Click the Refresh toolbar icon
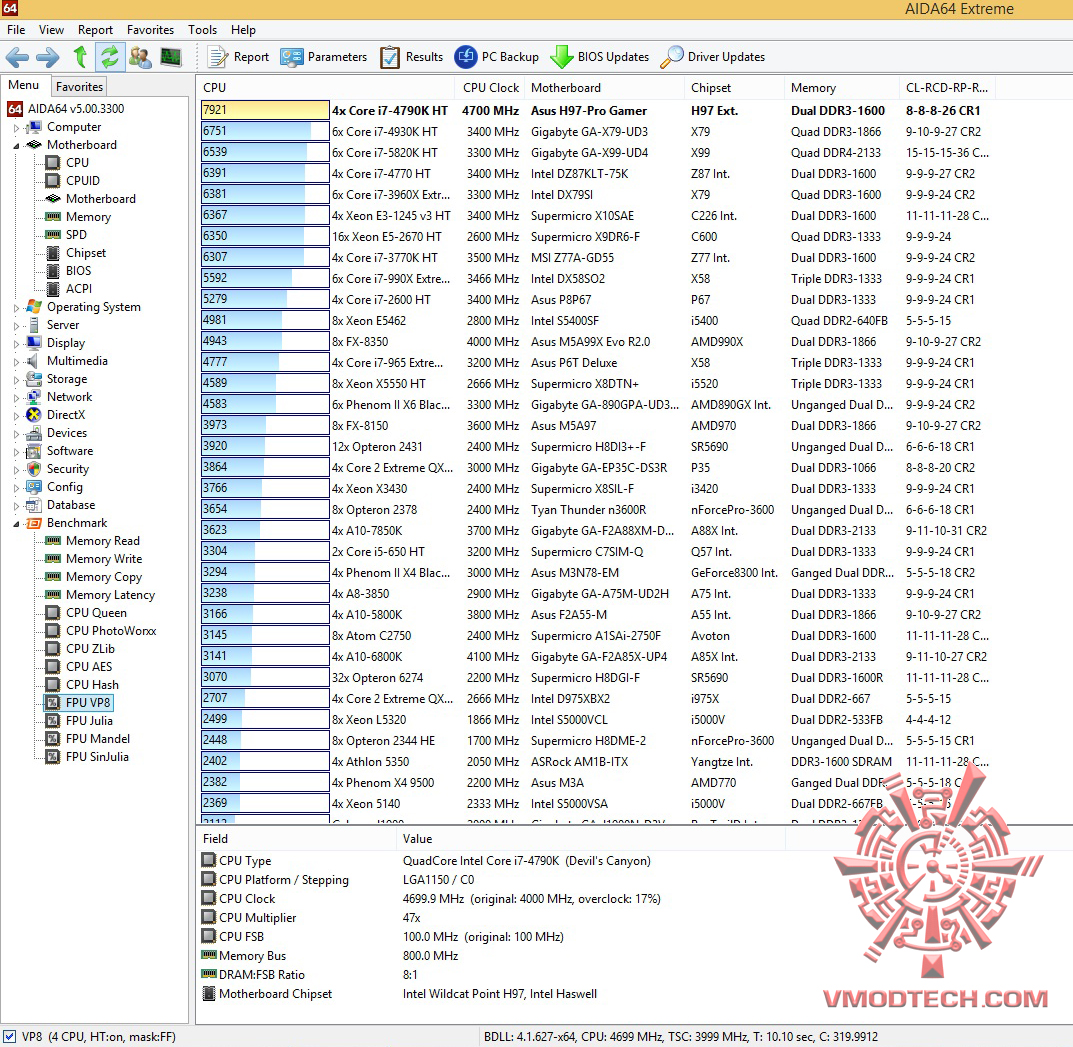 109,57
